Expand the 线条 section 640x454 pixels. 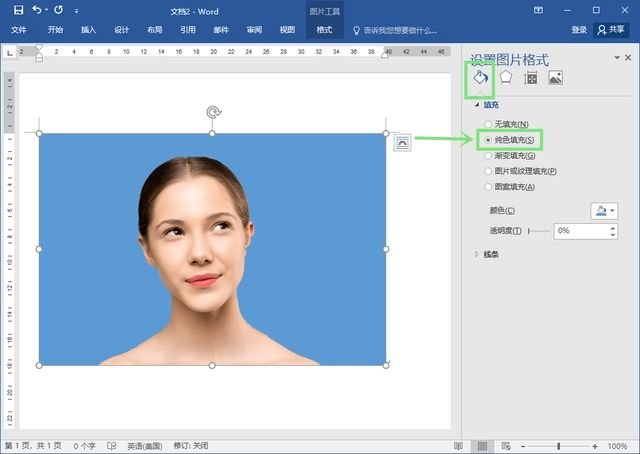point(477,255)
